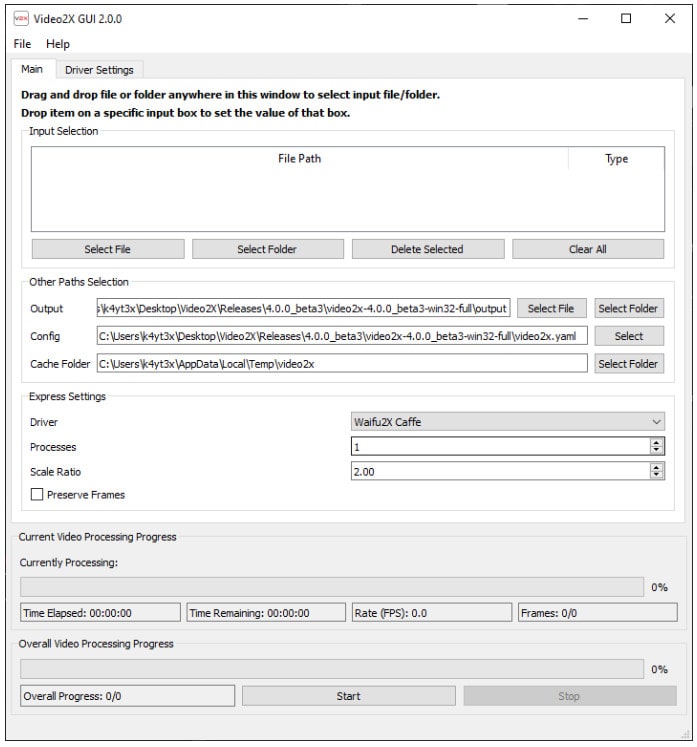This screenshot has width=697, height=747.
Task: Click the Processes value field
Action: pos(500,446)
